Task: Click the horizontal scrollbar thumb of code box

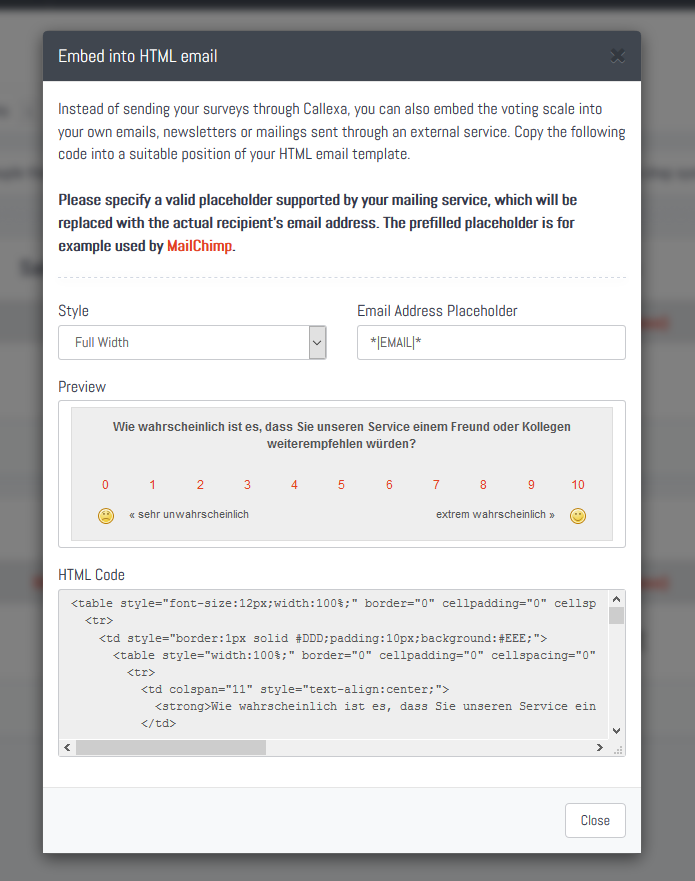Action: pyautogui.click(x=171, y=747)
